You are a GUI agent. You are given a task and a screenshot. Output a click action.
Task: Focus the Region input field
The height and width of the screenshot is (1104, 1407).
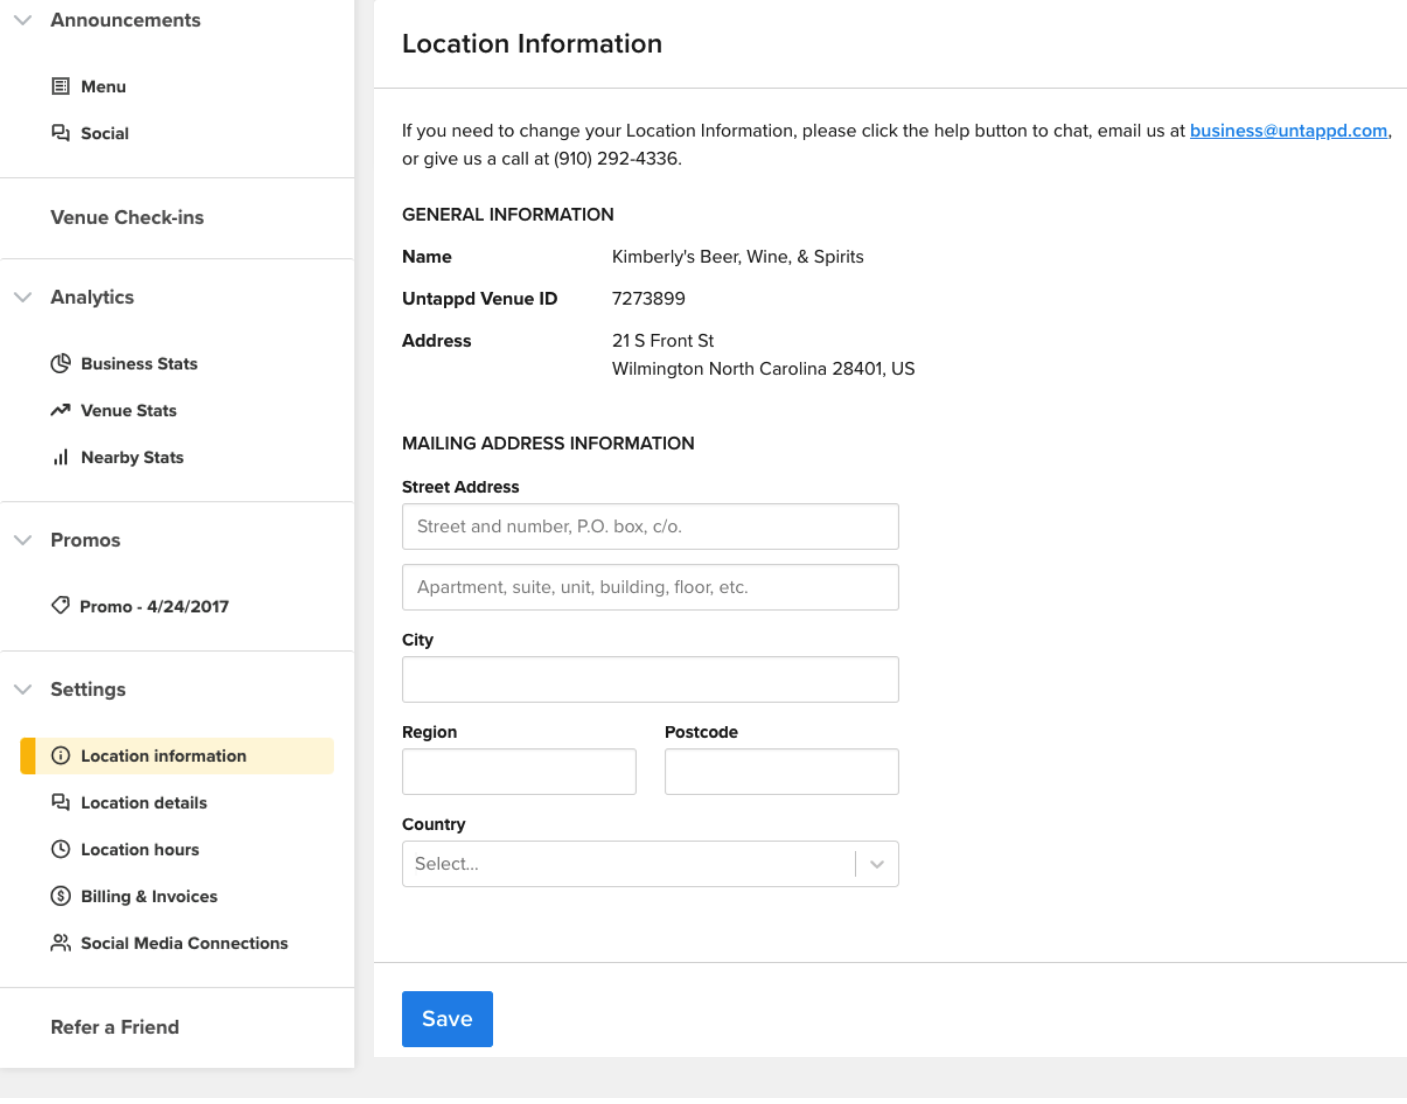(519, 772)
